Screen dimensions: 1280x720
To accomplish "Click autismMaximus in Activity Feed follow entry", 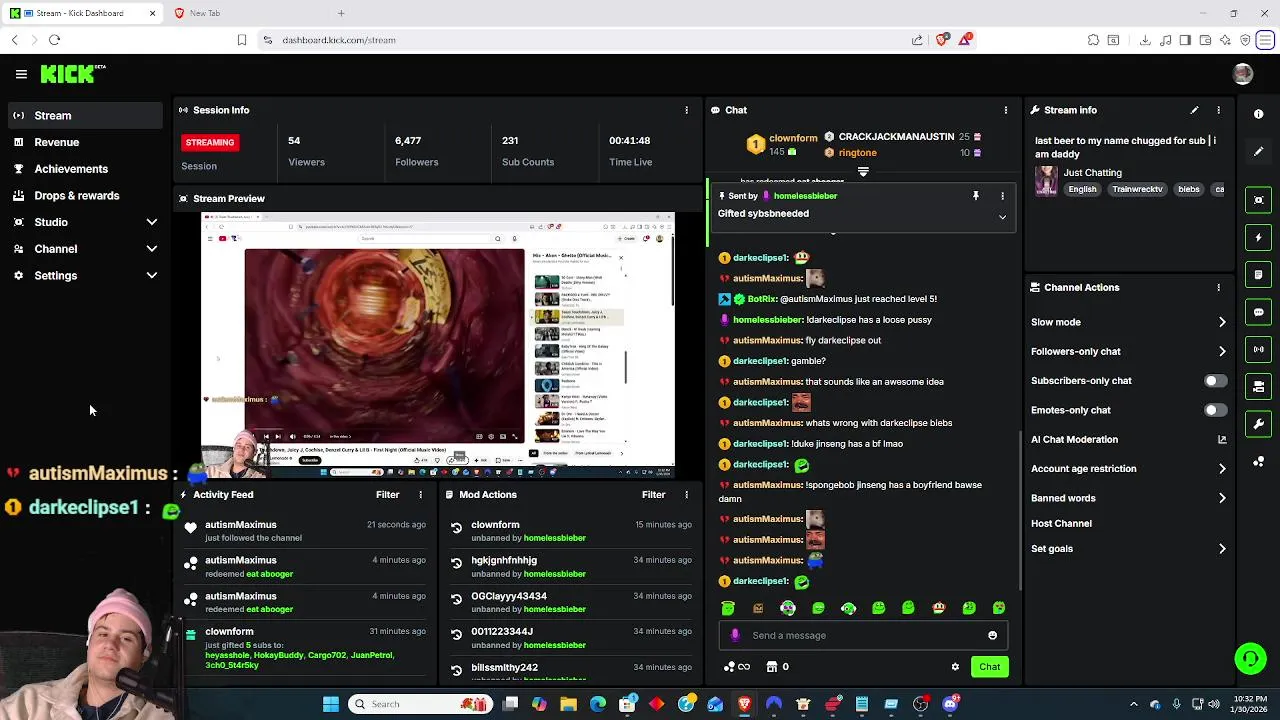I will 241,525.
